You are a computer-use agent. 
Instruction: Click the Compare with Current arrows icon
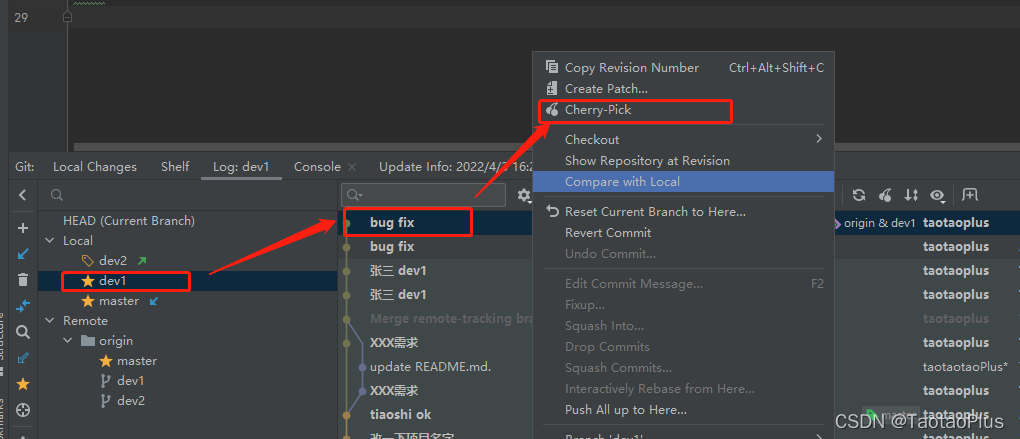(x=23, y=305)
